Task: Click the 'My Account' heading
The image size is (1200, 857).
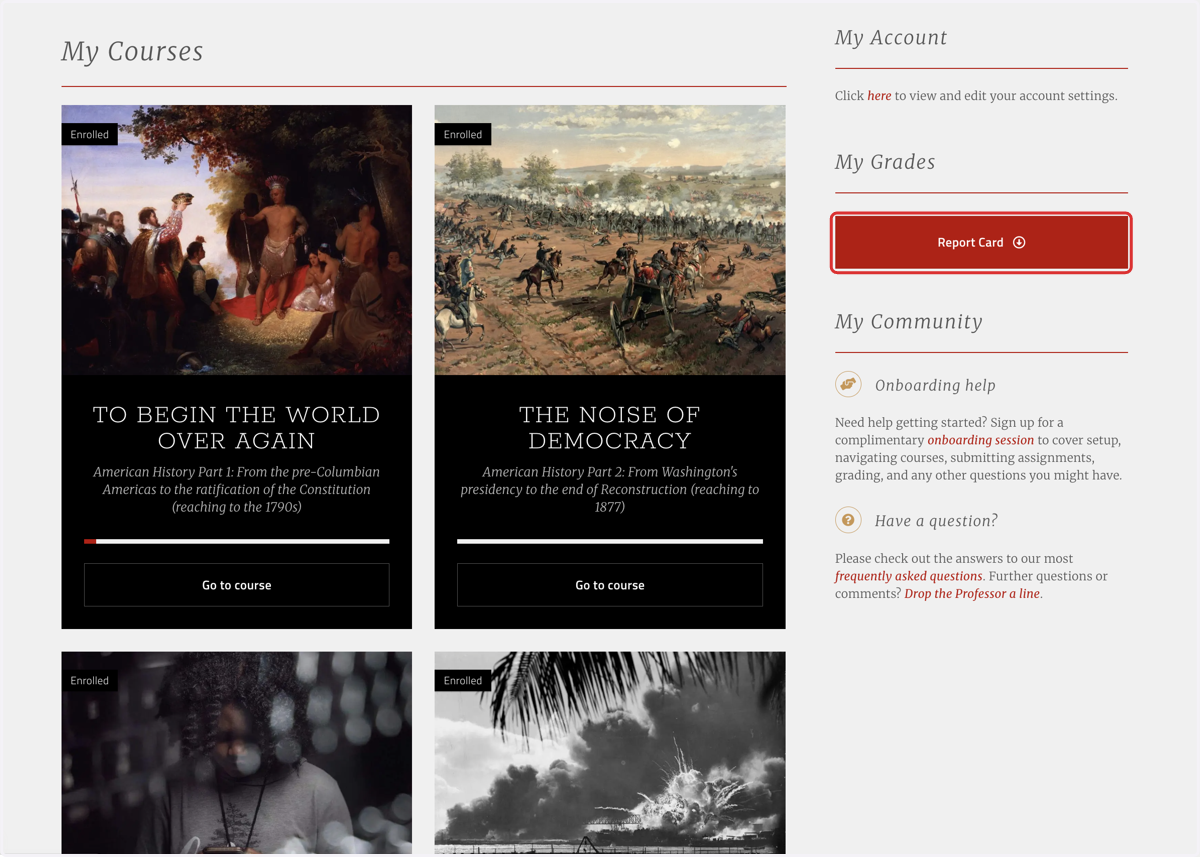Action: (891, 38)
